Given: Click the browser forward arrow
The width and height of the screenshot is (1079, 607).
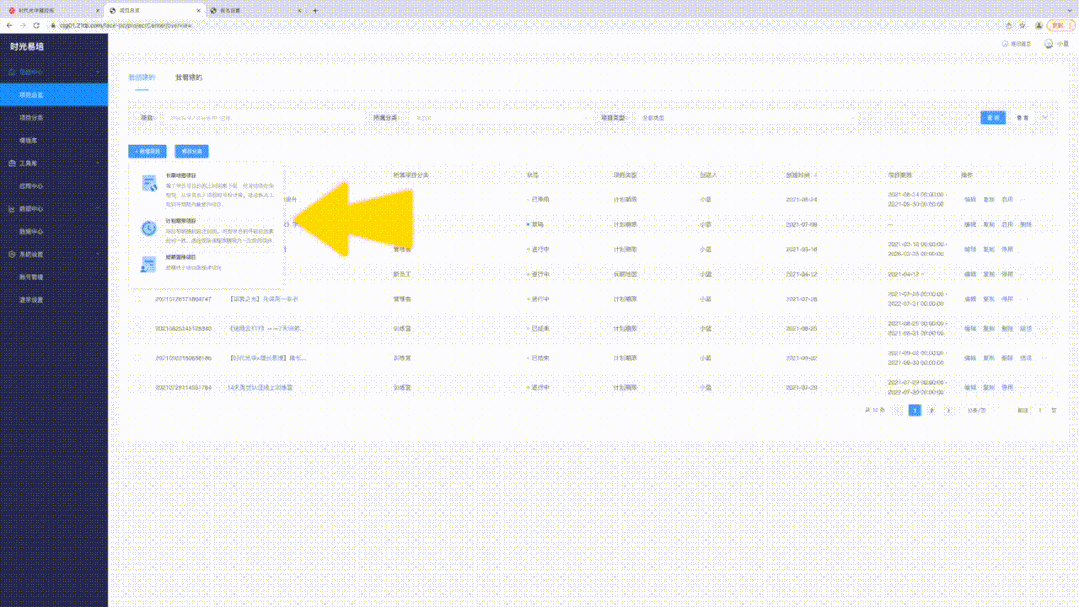Looking at the screenshot, I should tap(23, 25).
